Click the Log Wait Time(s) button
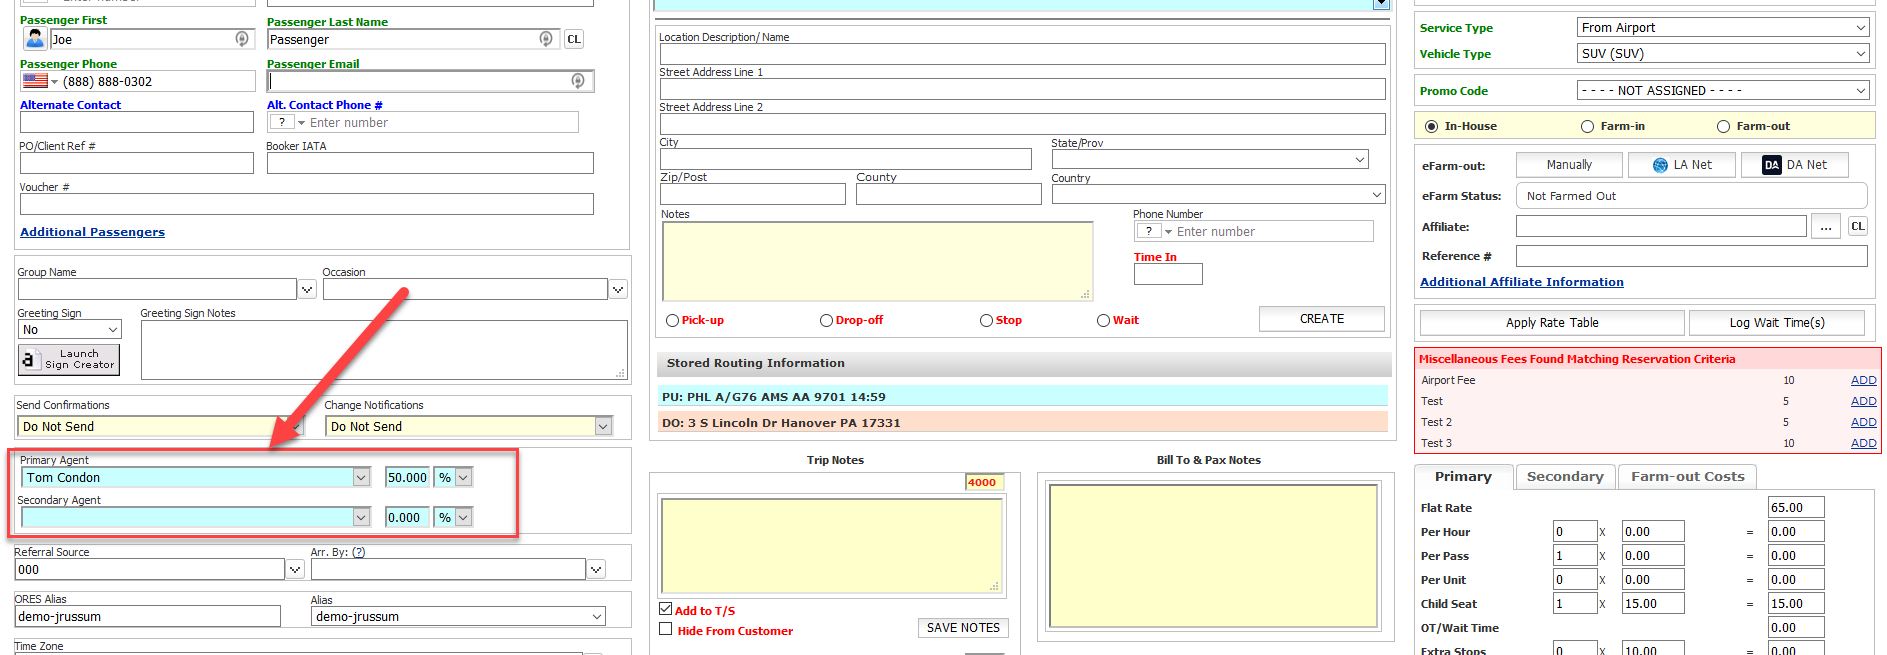The image size is (1887, 655). [1777, 322]
